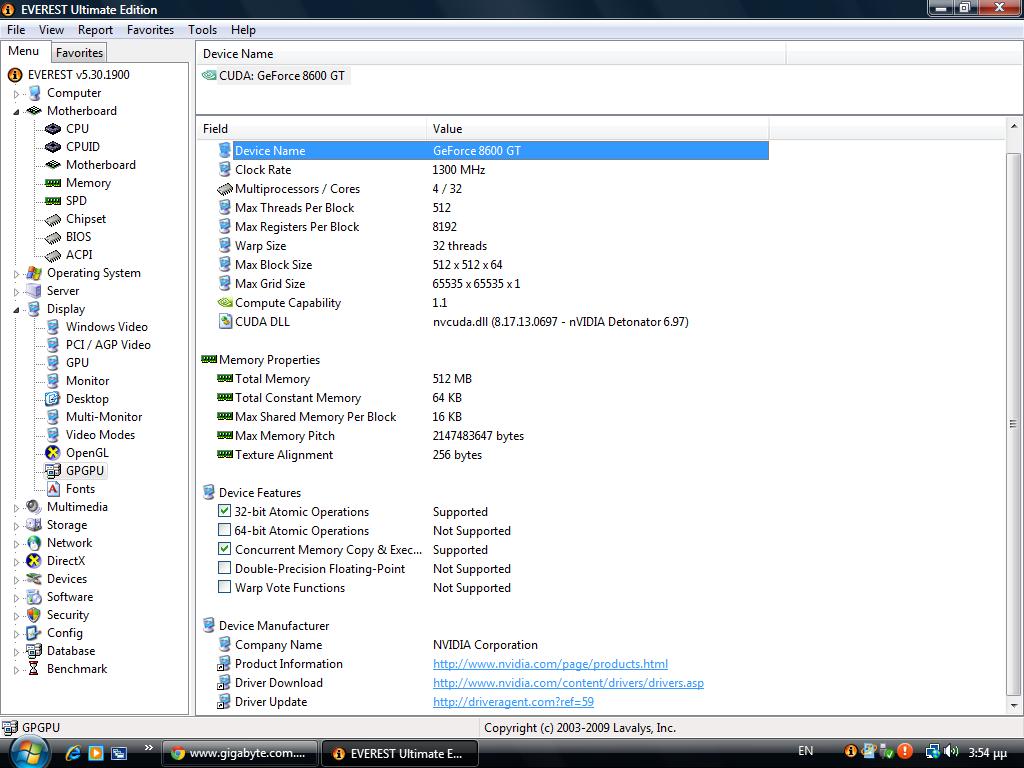
Task: Toggle Warp Vote Functions checkbox
Action: [224, 586]
